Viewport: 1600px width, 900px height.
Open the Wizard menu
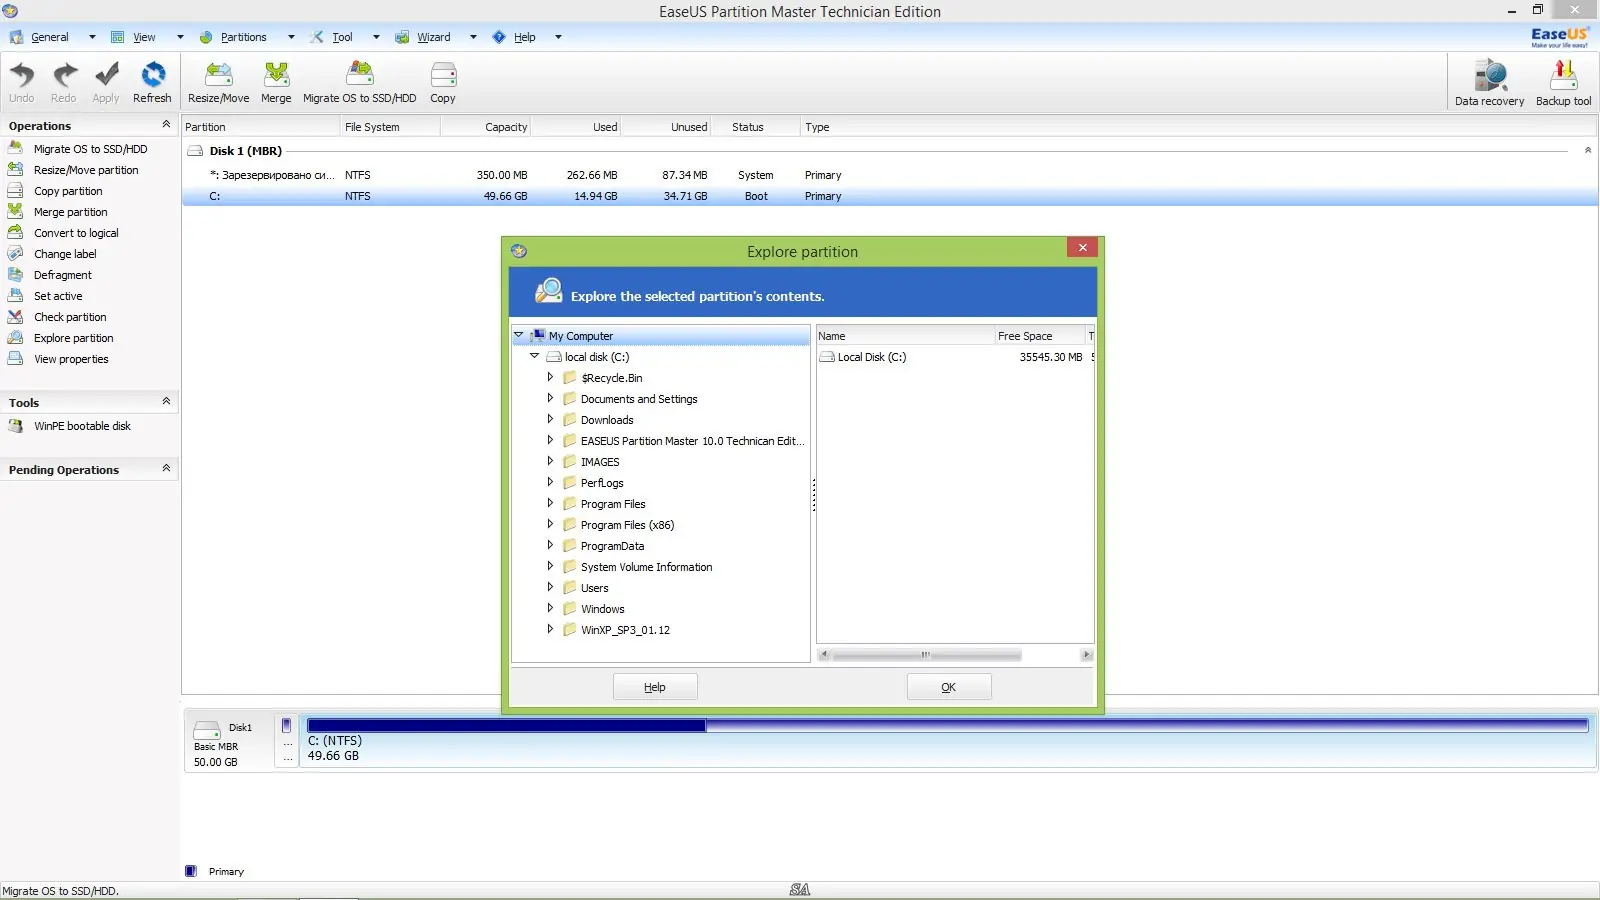click(x=434, y=37)
